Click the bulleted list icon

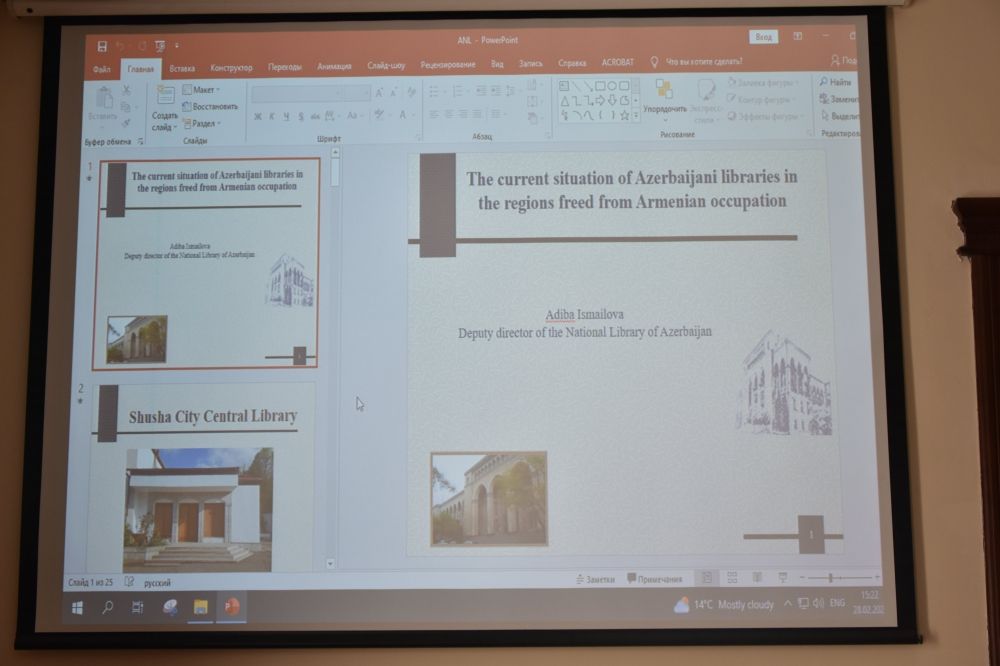[434, 92]
